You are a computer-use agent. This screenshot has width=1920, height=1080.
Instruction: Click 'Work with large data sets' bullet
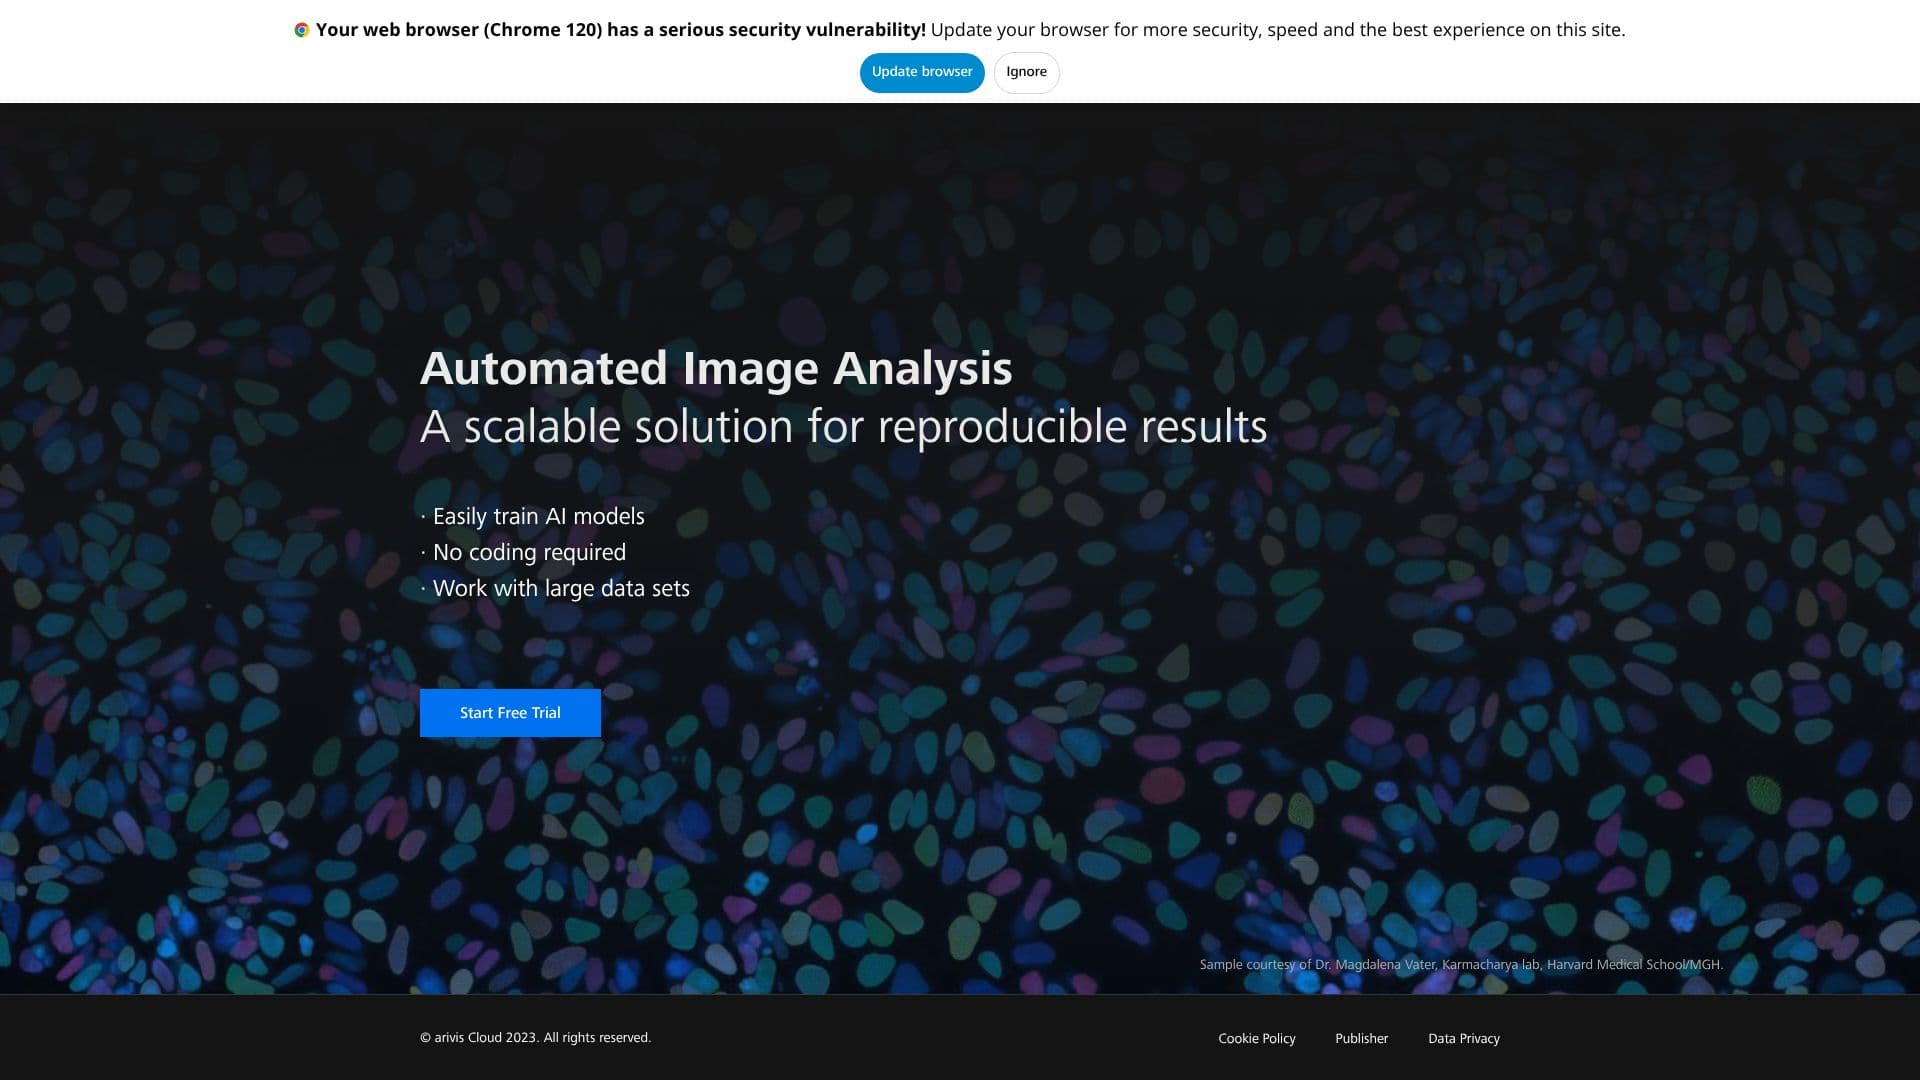click(x=555, y=589)
